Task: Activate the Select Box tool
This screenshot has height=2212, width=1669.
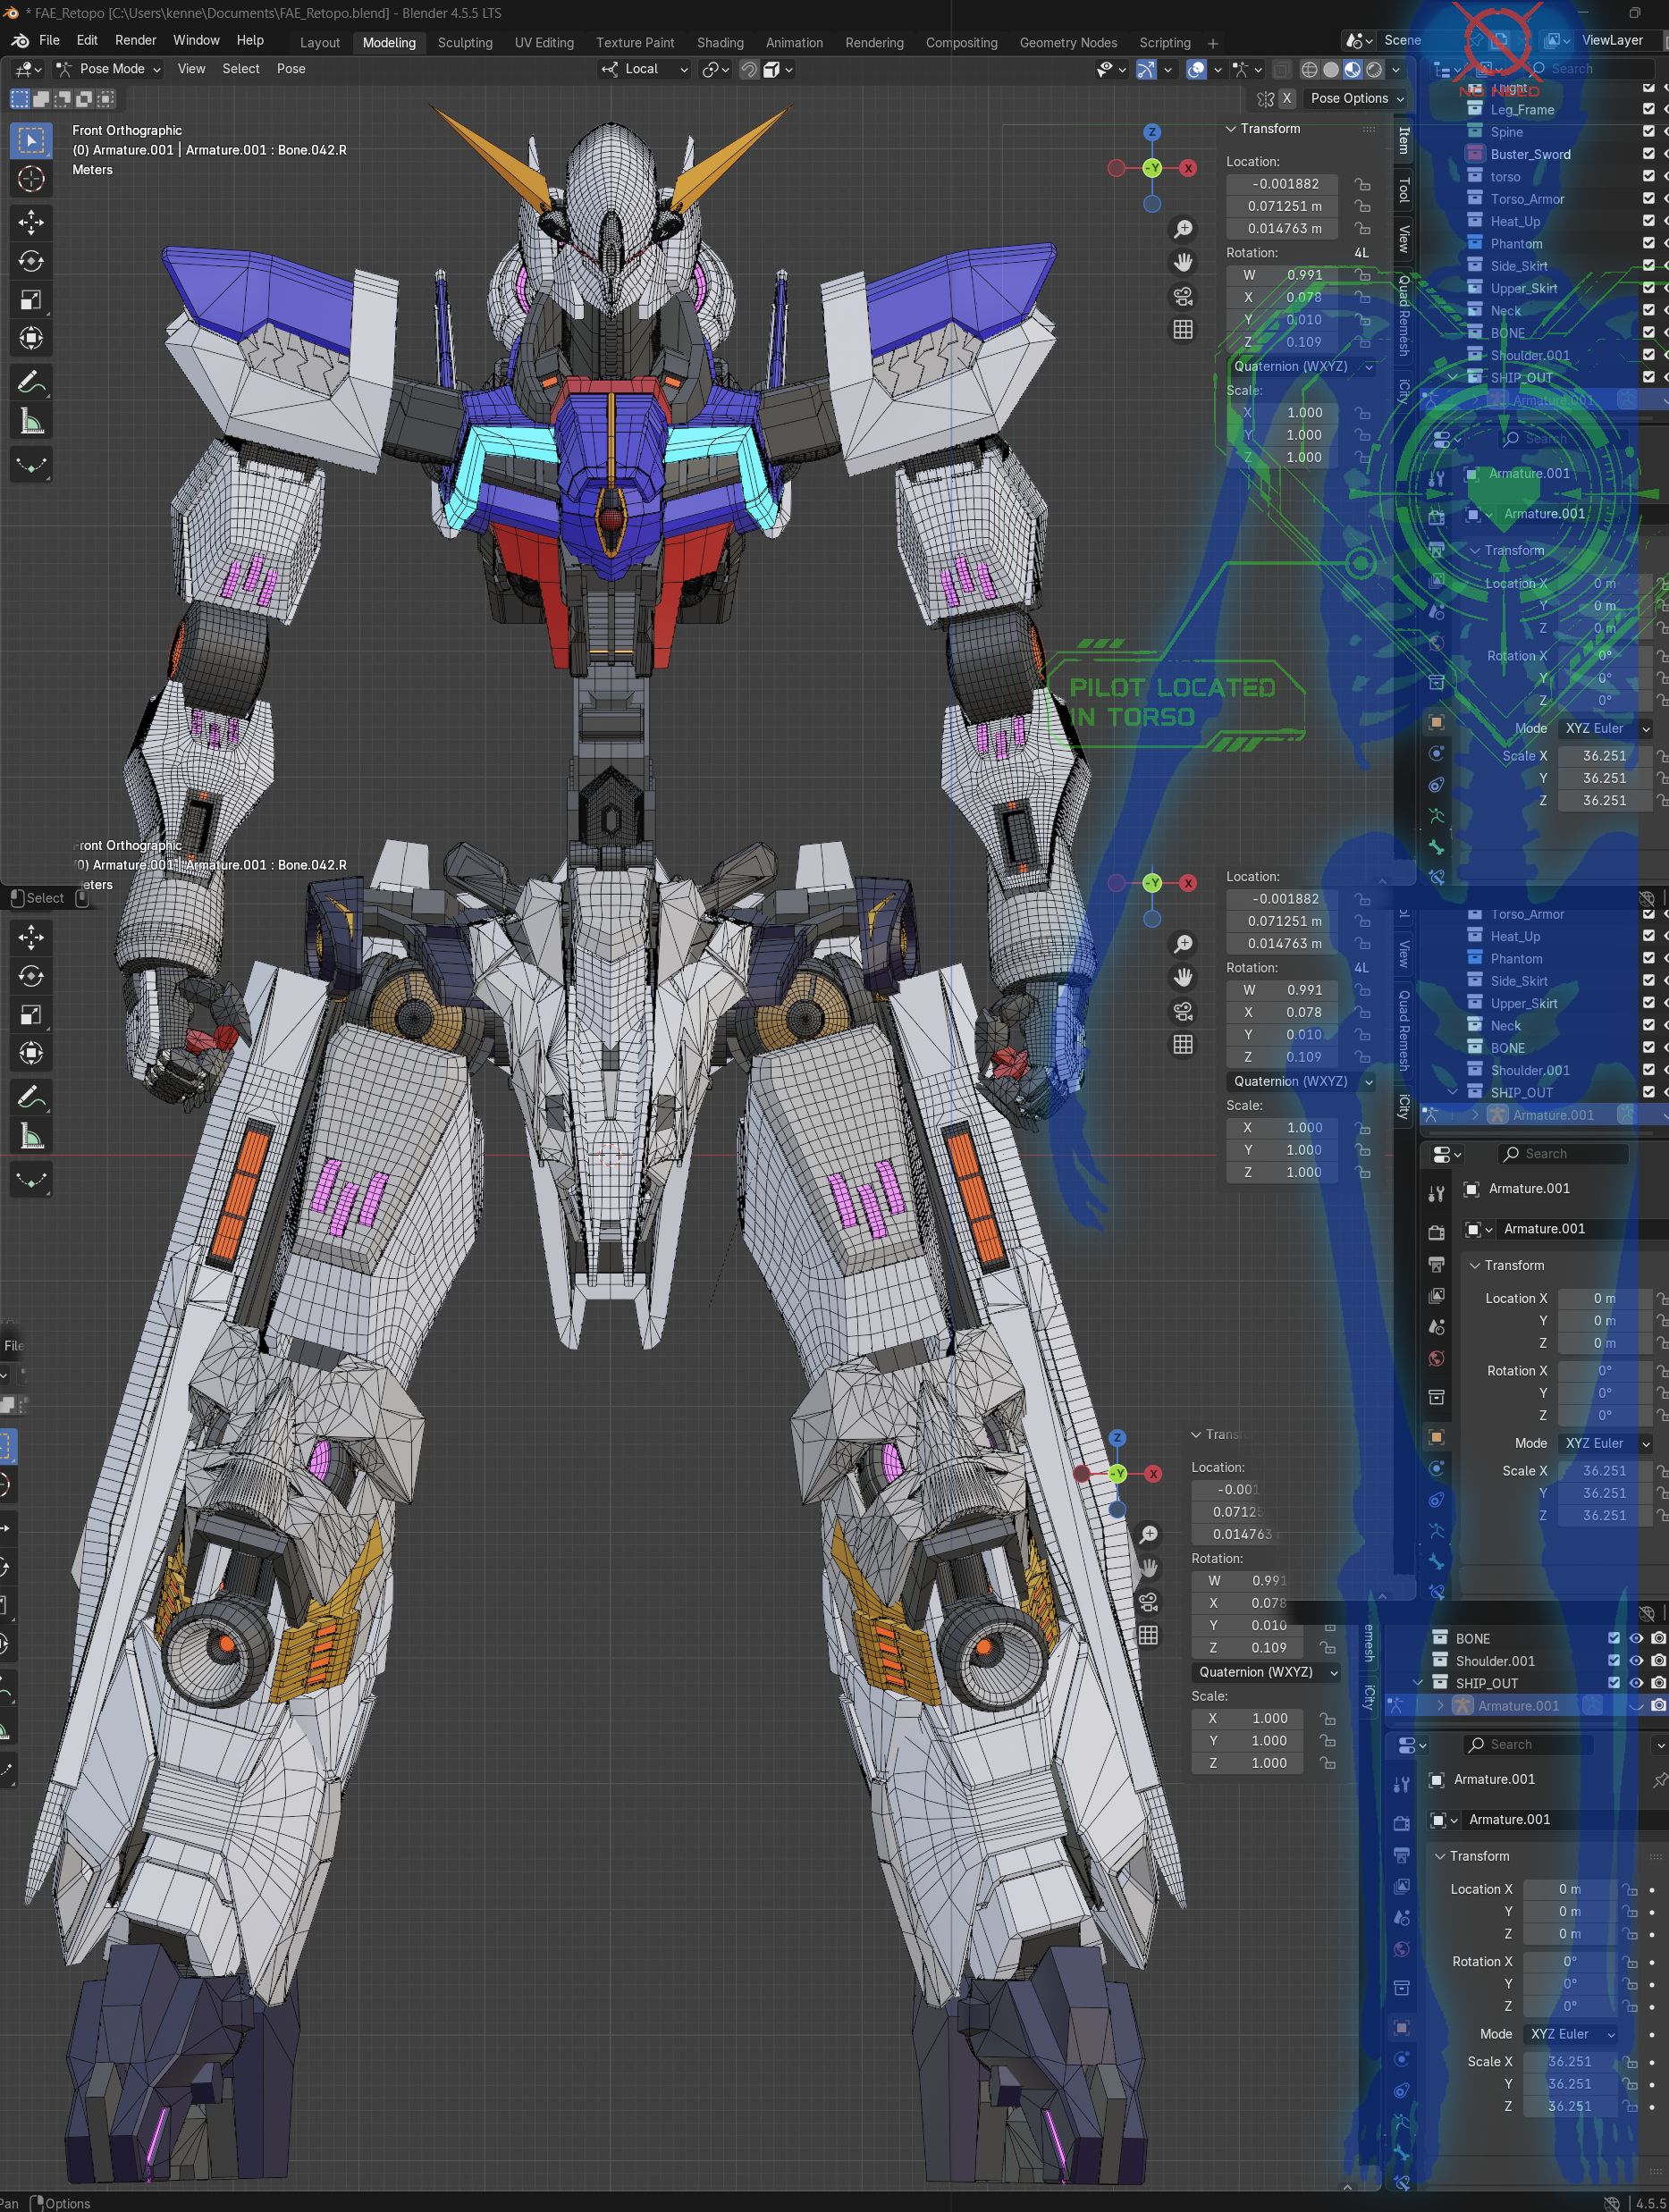Action: click(x=31, y=141)
